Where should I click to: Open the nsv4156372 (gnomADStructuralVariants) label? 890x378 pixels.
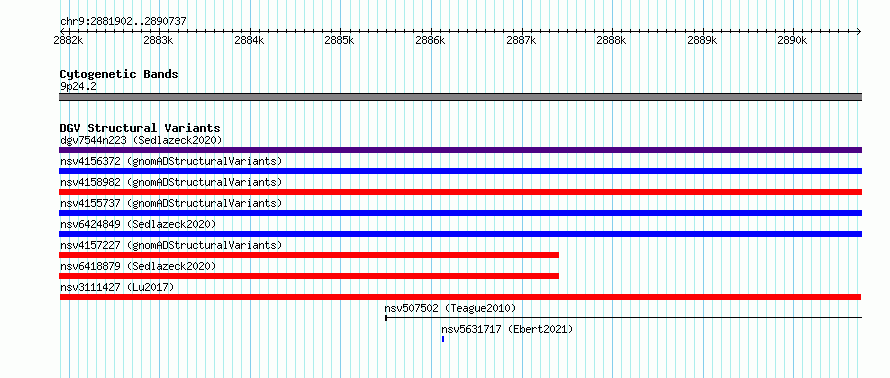[x=171, y=161]
